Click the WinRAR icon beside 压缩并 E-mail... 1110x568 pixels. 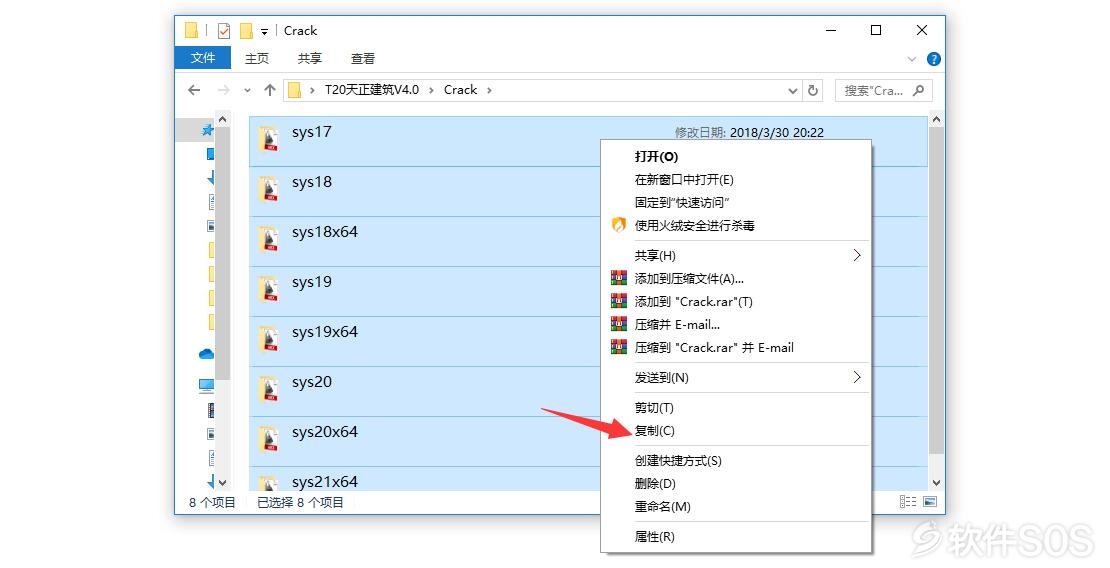click(619, 324)
